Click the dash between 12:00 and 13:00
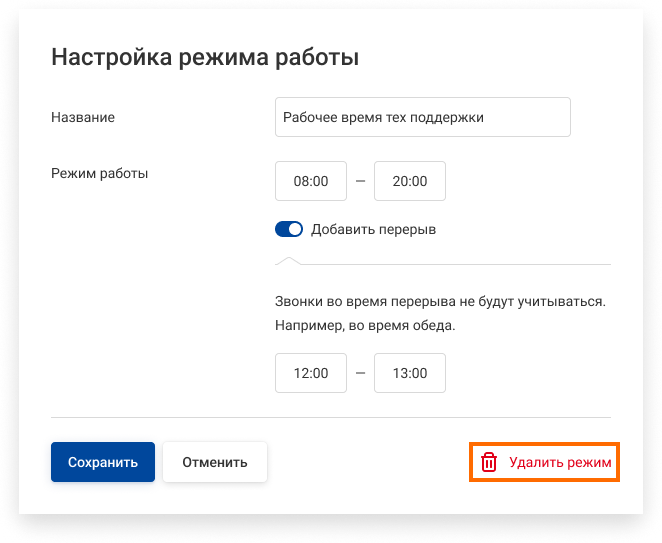 tap(360, 373)
